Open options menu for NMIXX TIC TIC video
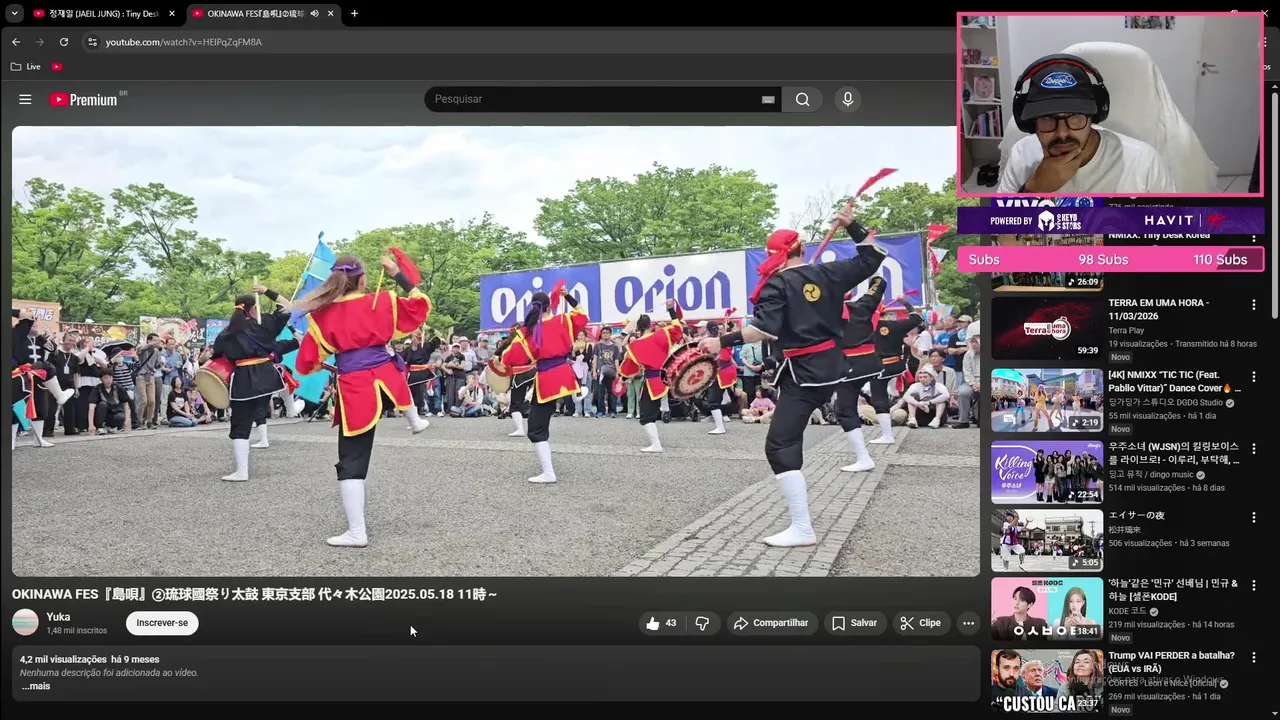 [x=1253, y=376]
